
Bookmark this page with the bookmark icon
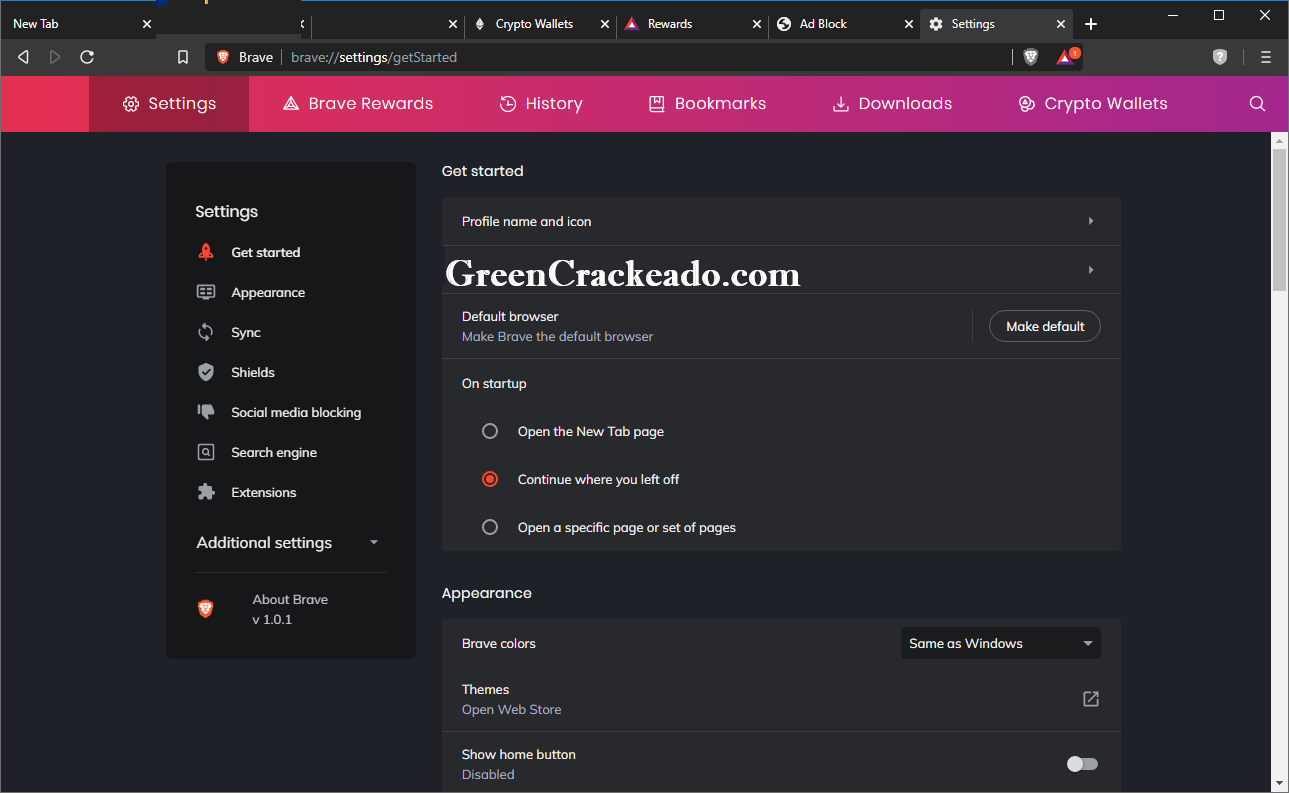coord(183,57)
